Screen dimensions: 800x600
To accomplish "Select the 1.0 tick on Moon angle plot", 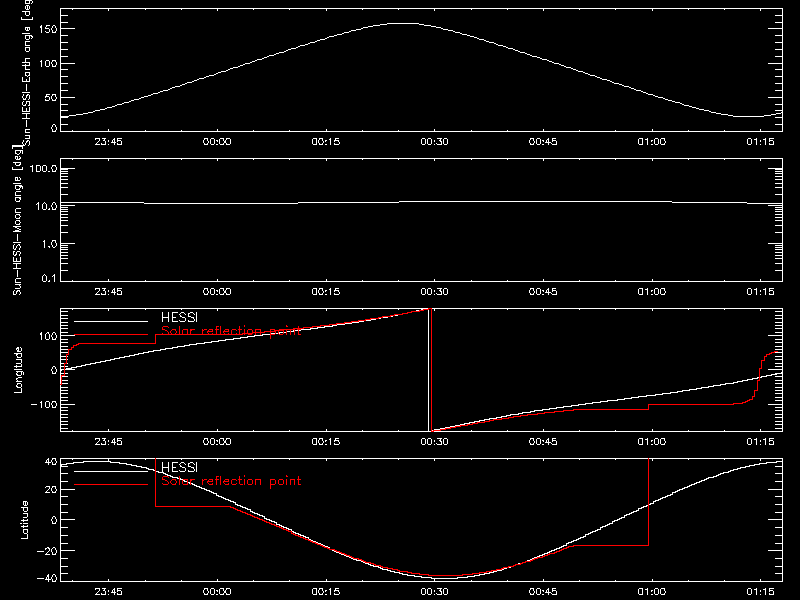I will pyautogui.click(x=49, y=244).
